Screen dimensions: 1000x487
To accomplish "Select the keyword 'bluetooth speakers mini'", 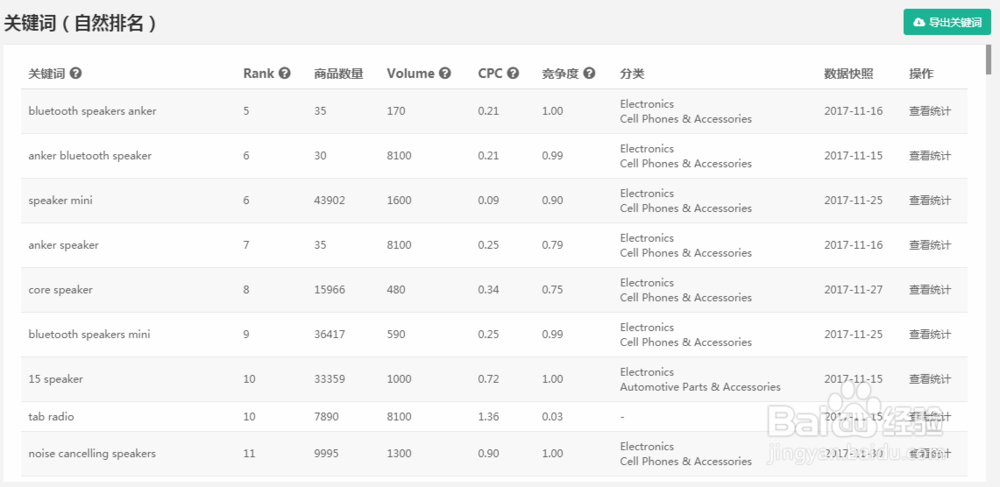I will coord(89,334).
